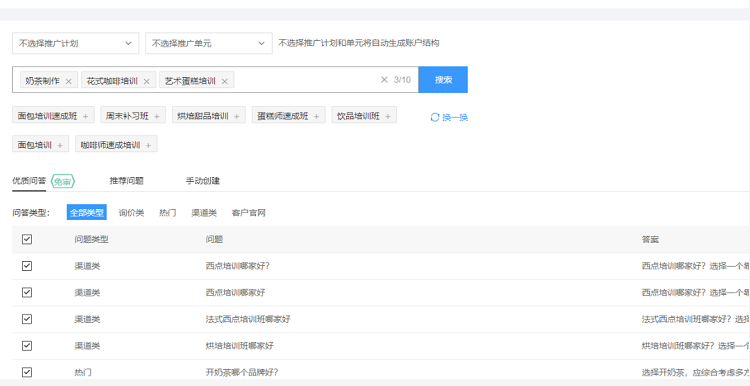750x386 pixels.
Task: Open the 不选择推广单元 dropdown
Action: tap(209, 43)
